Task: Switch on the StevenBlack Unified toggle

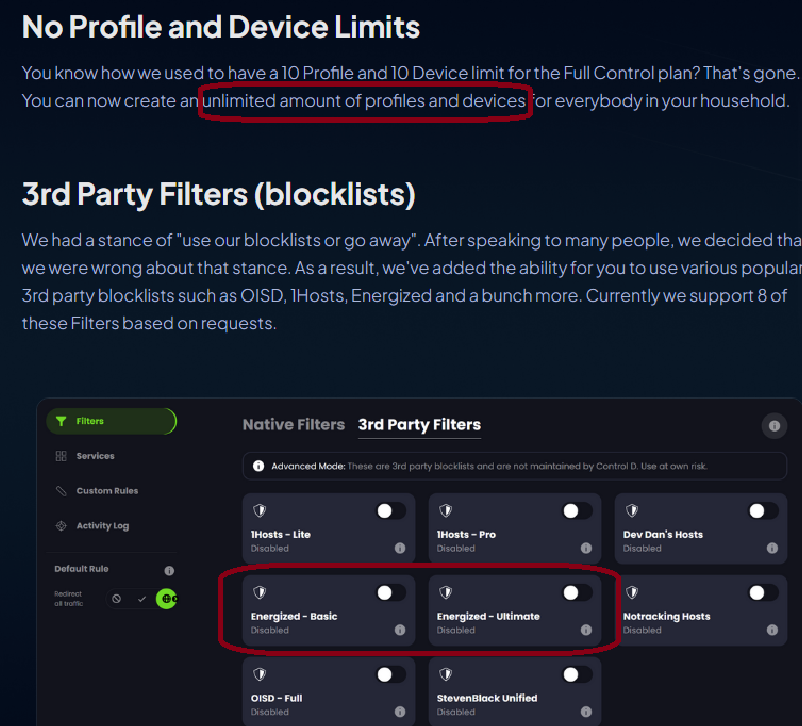Action: coord(577,674)
